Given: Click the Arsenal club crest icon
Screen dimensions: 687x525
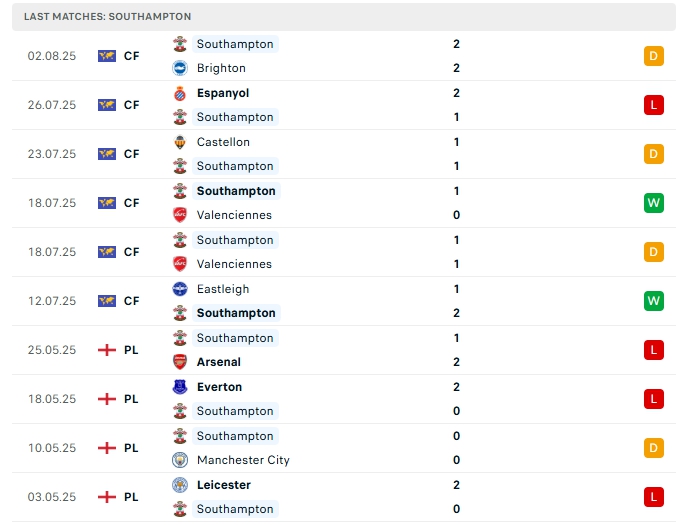Looking at the screenshot, I should click(180, 362).
